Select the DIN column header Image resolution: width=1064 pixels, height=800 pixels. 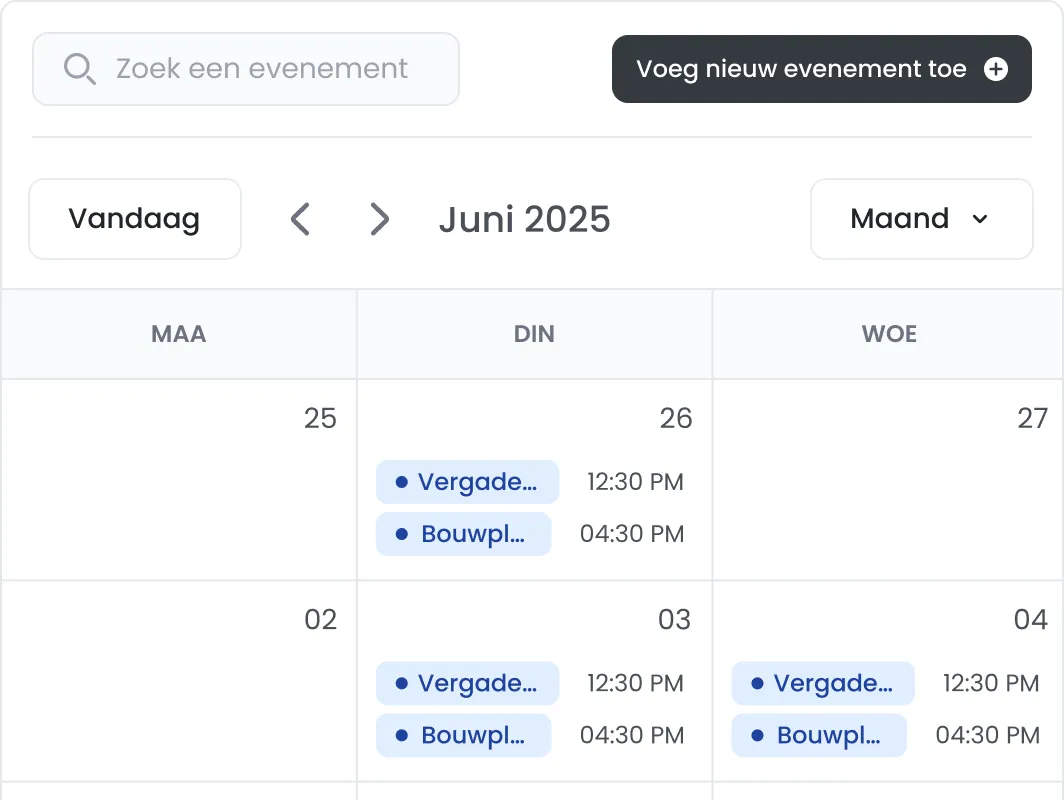click(x=534, y=334)
